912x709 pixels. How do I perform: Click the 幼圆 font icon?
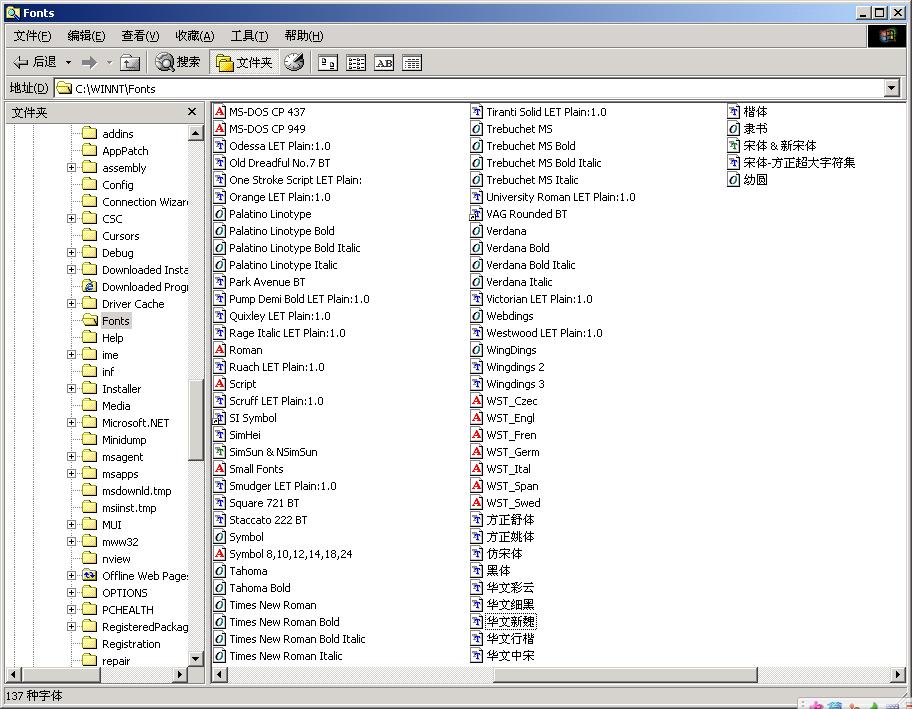pyautogui.click(x=733, y=179)
